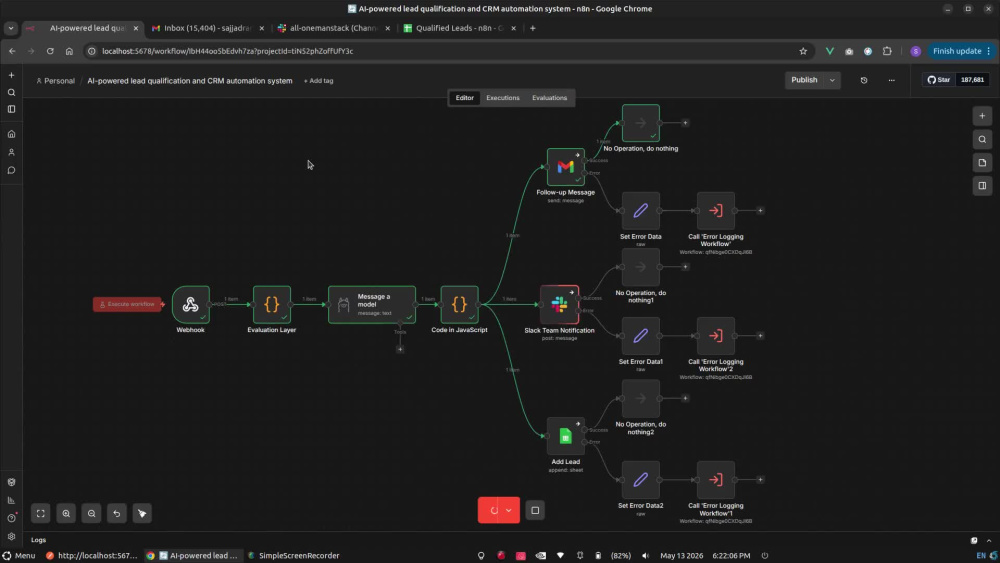Open the No Operation, do nothing node
Image resolution: width=1000 pixels, height=563 pixels.
point(640,123)
